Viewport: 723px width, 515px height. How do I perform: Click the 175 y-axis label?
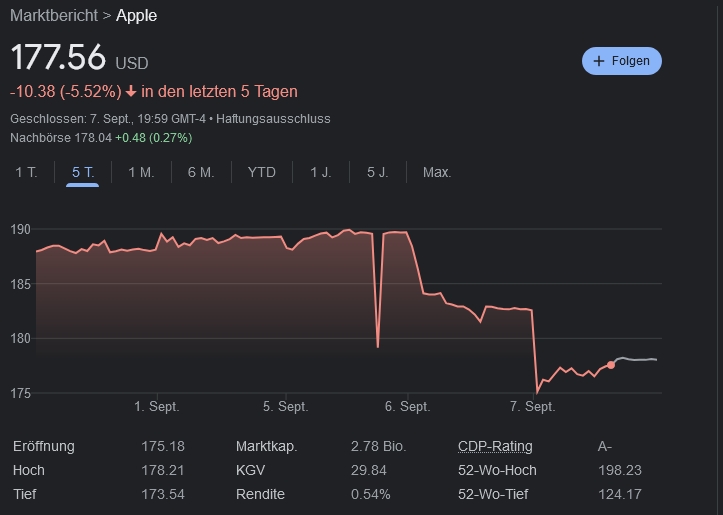20,393
